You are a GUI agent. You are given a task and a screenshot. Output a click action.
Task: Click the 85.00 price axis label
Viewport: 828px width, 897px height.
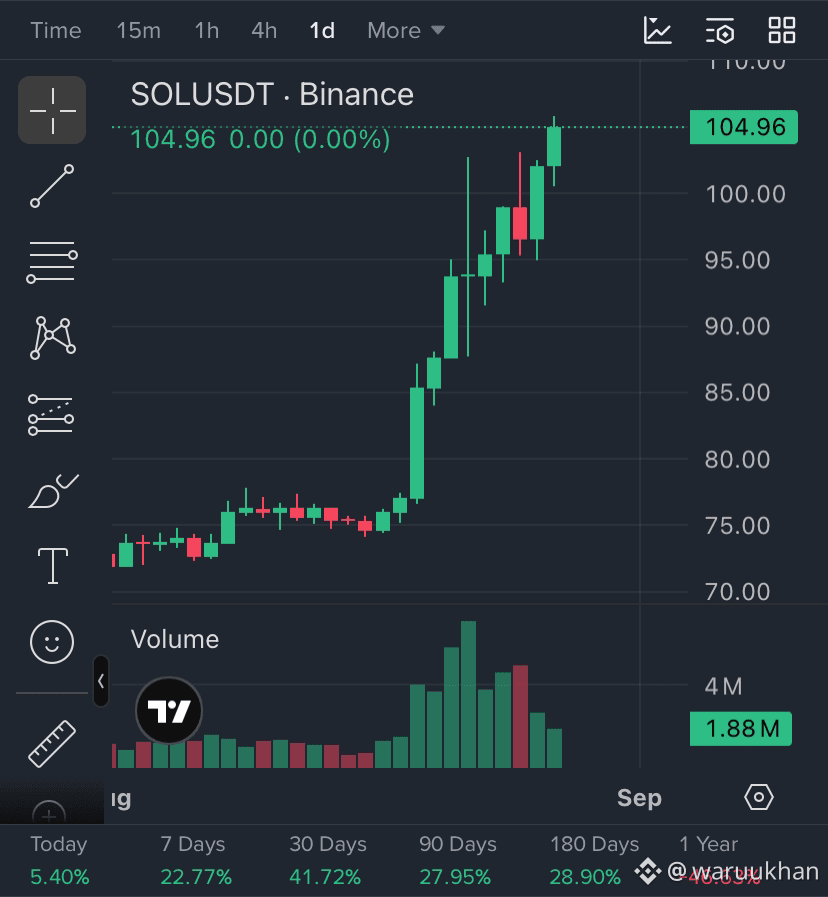738,392
